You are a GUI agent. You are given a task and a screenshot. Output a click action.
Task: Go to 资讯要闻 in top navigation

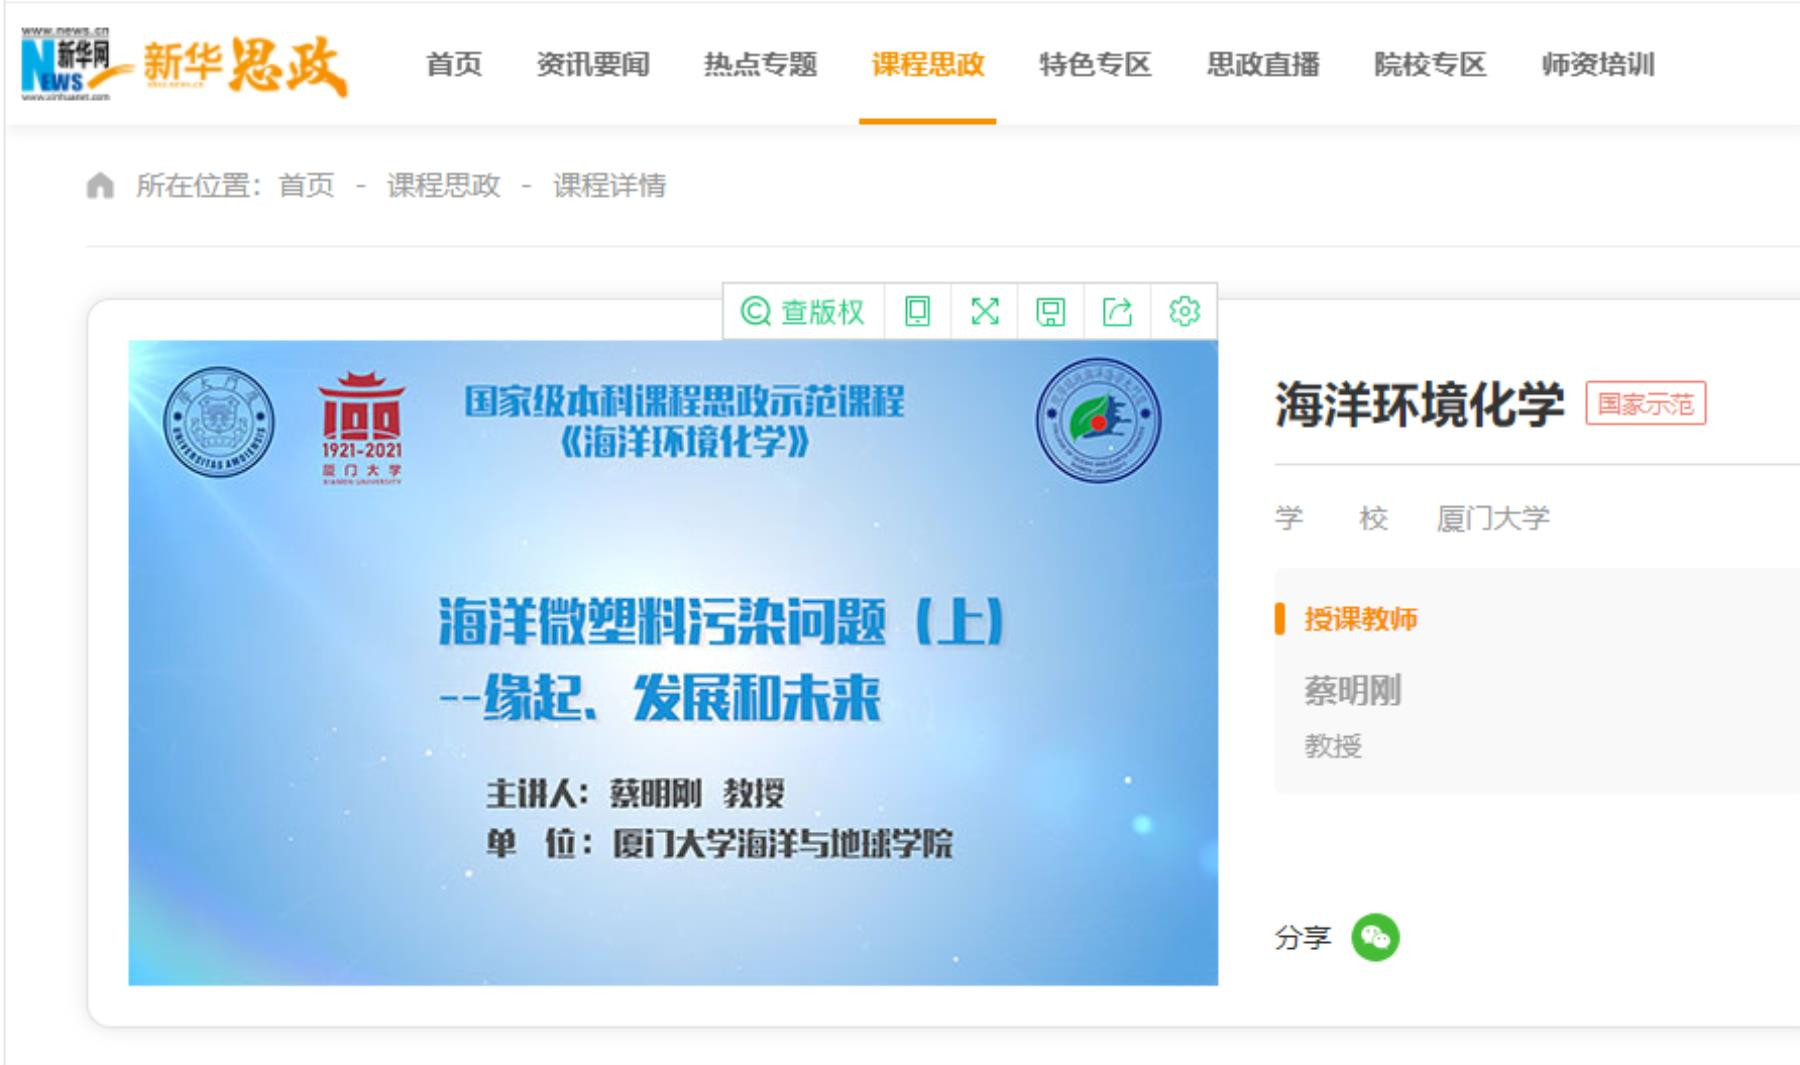click(593, 65)
